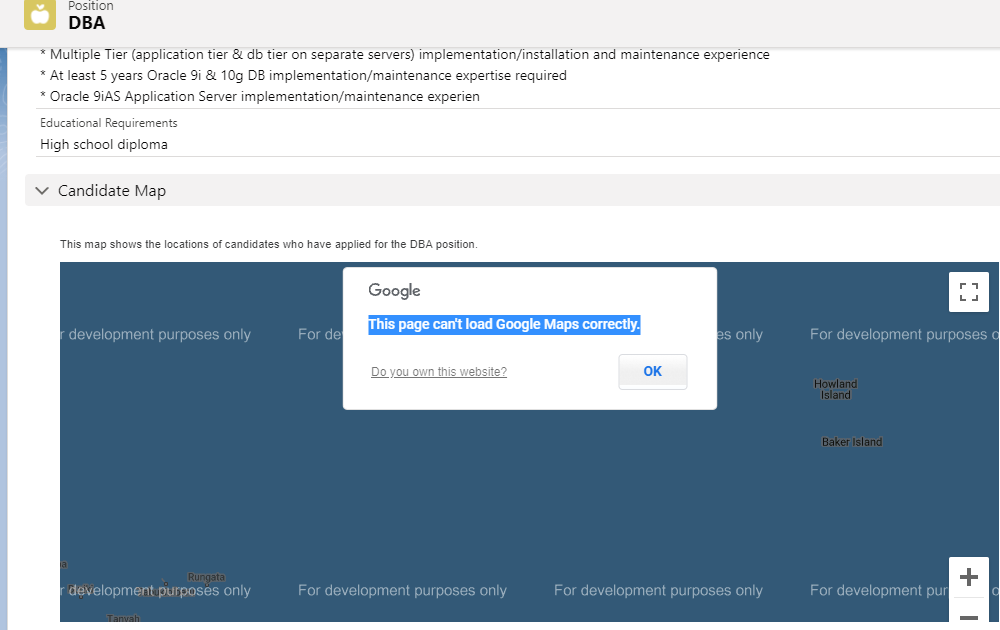The image size is (1000, 630).
Task: Click the Oracle 9iAS Application Server requirement line
Action: [260, 96]
